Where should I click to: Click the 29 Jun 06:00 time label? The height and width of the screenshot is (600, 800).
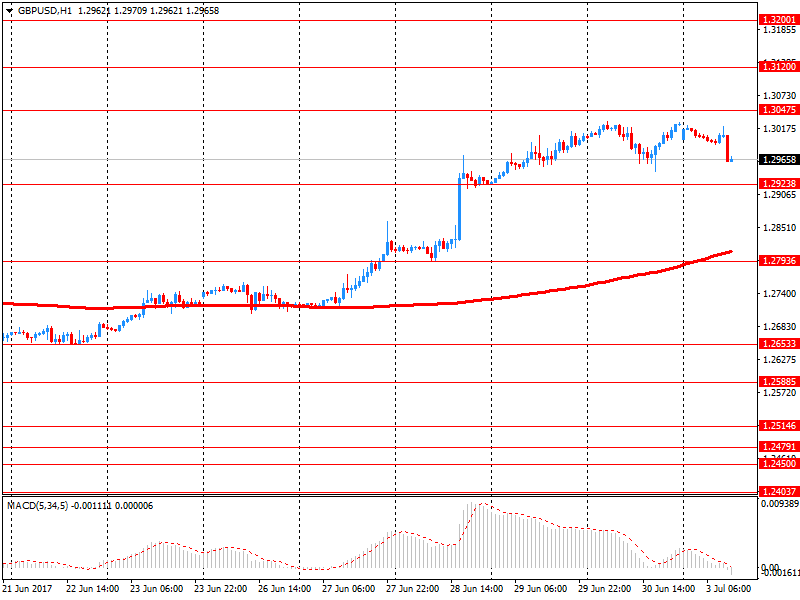(x=540, y=588)
